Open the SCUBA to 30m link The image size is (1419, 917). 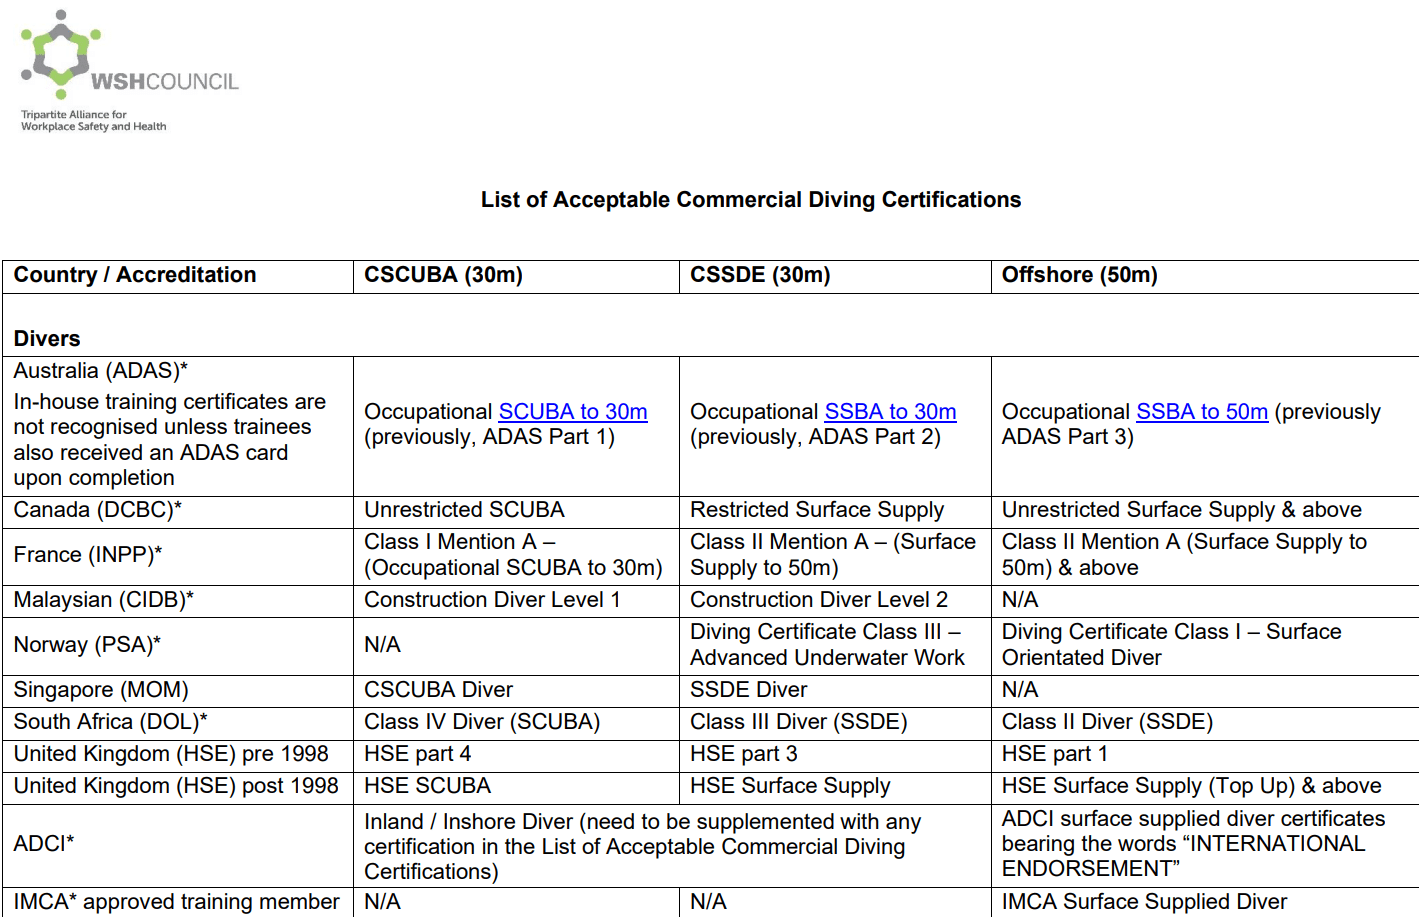point(572,412)
